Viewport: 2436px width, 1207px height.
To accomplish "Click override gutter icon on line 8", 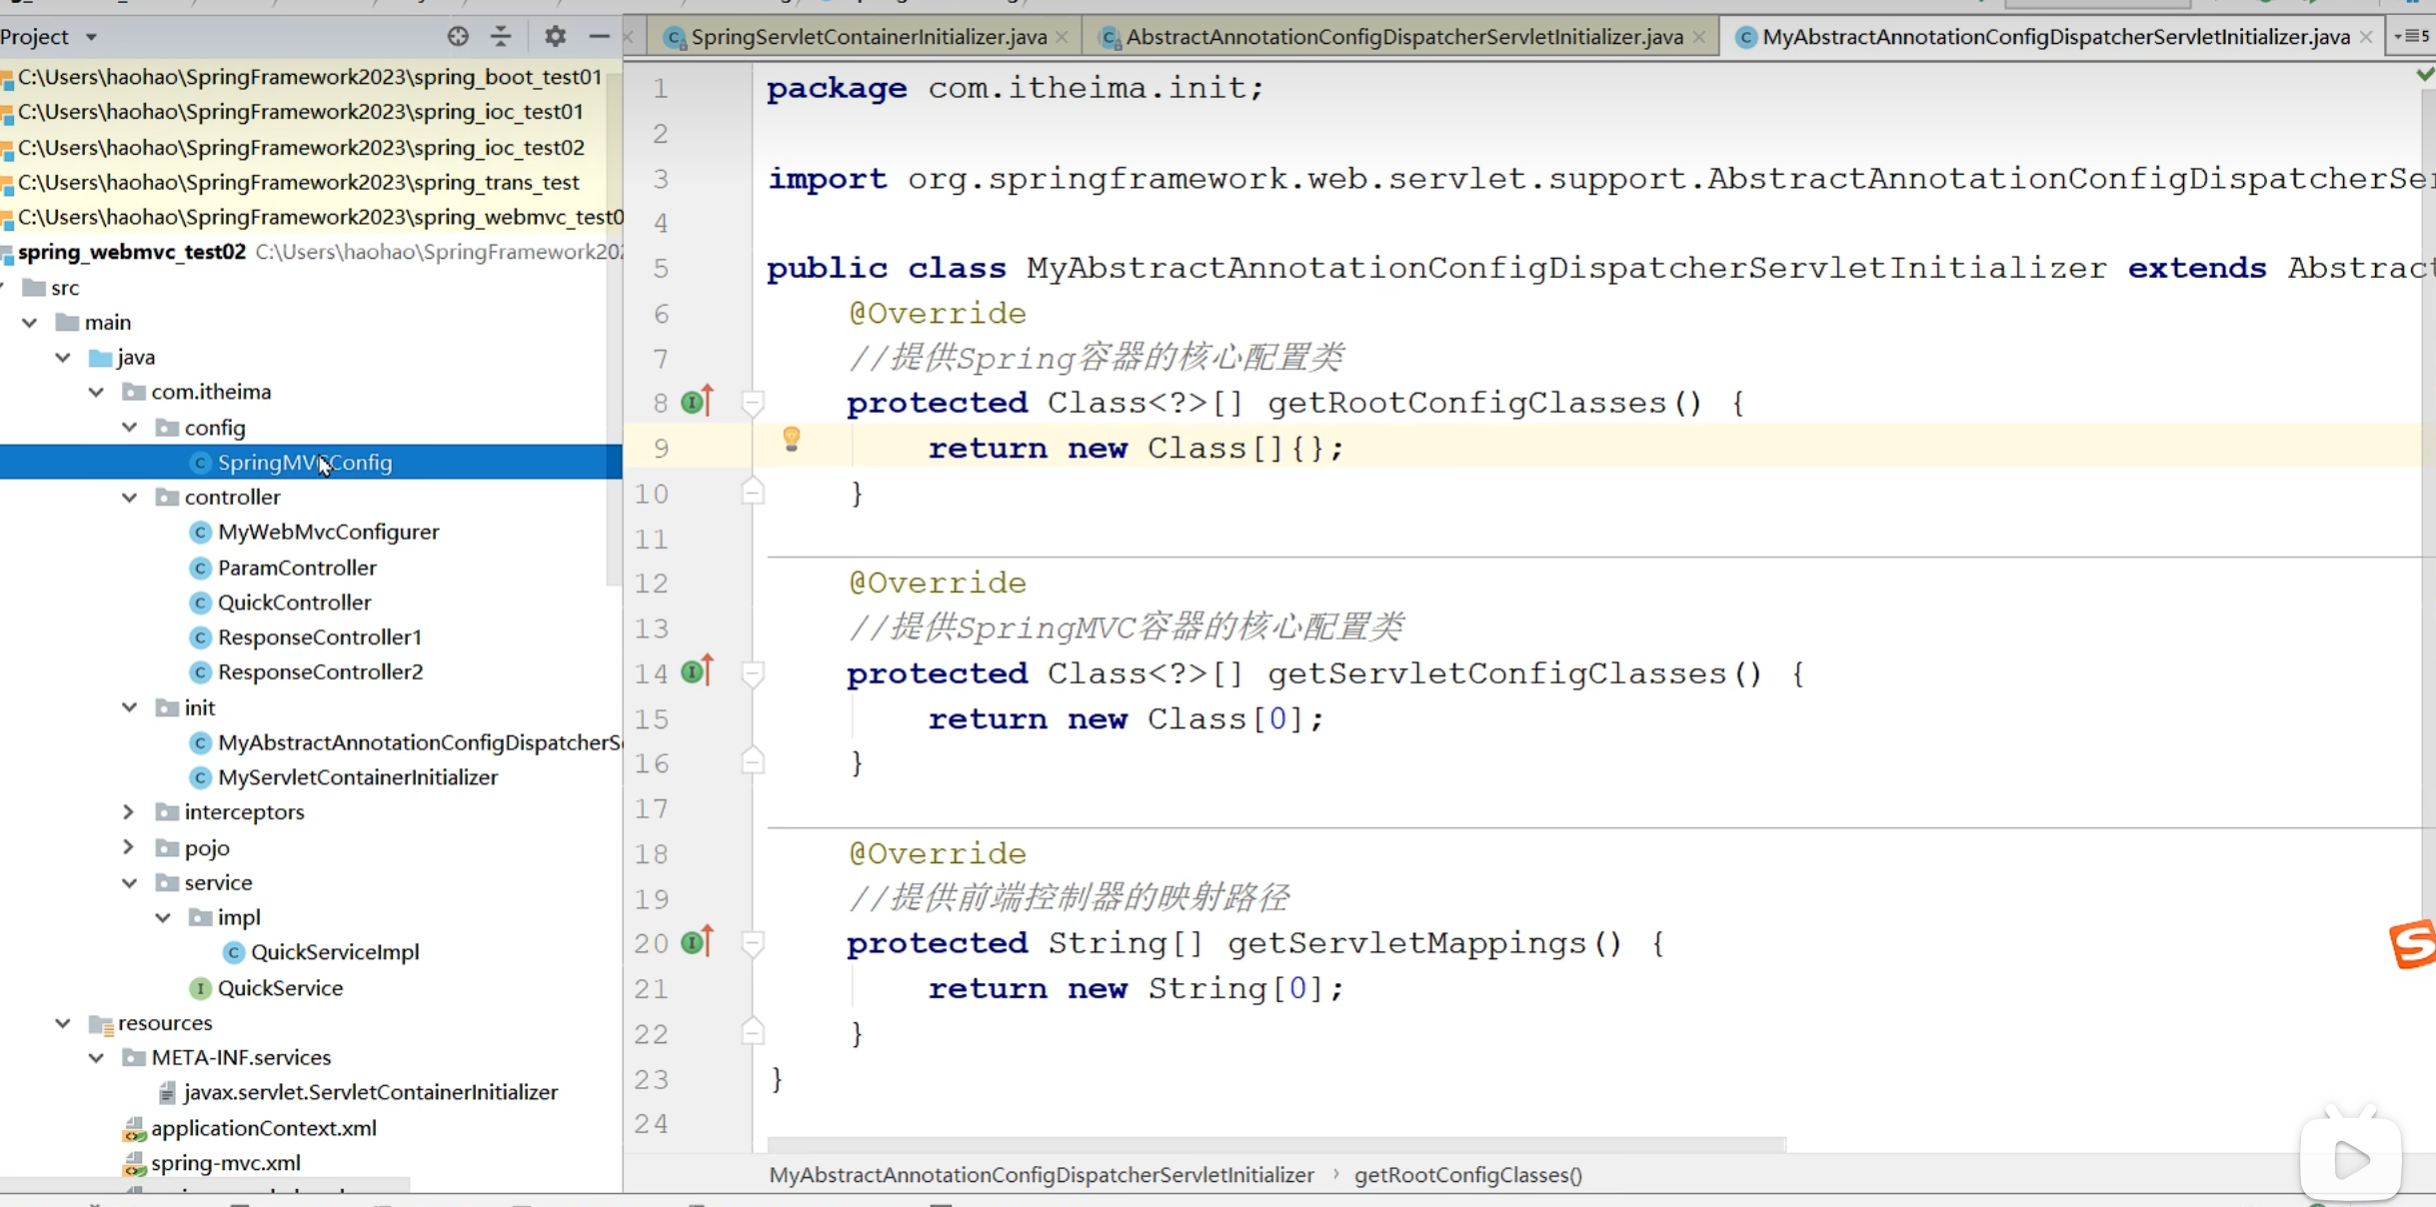I will point(697,401).
